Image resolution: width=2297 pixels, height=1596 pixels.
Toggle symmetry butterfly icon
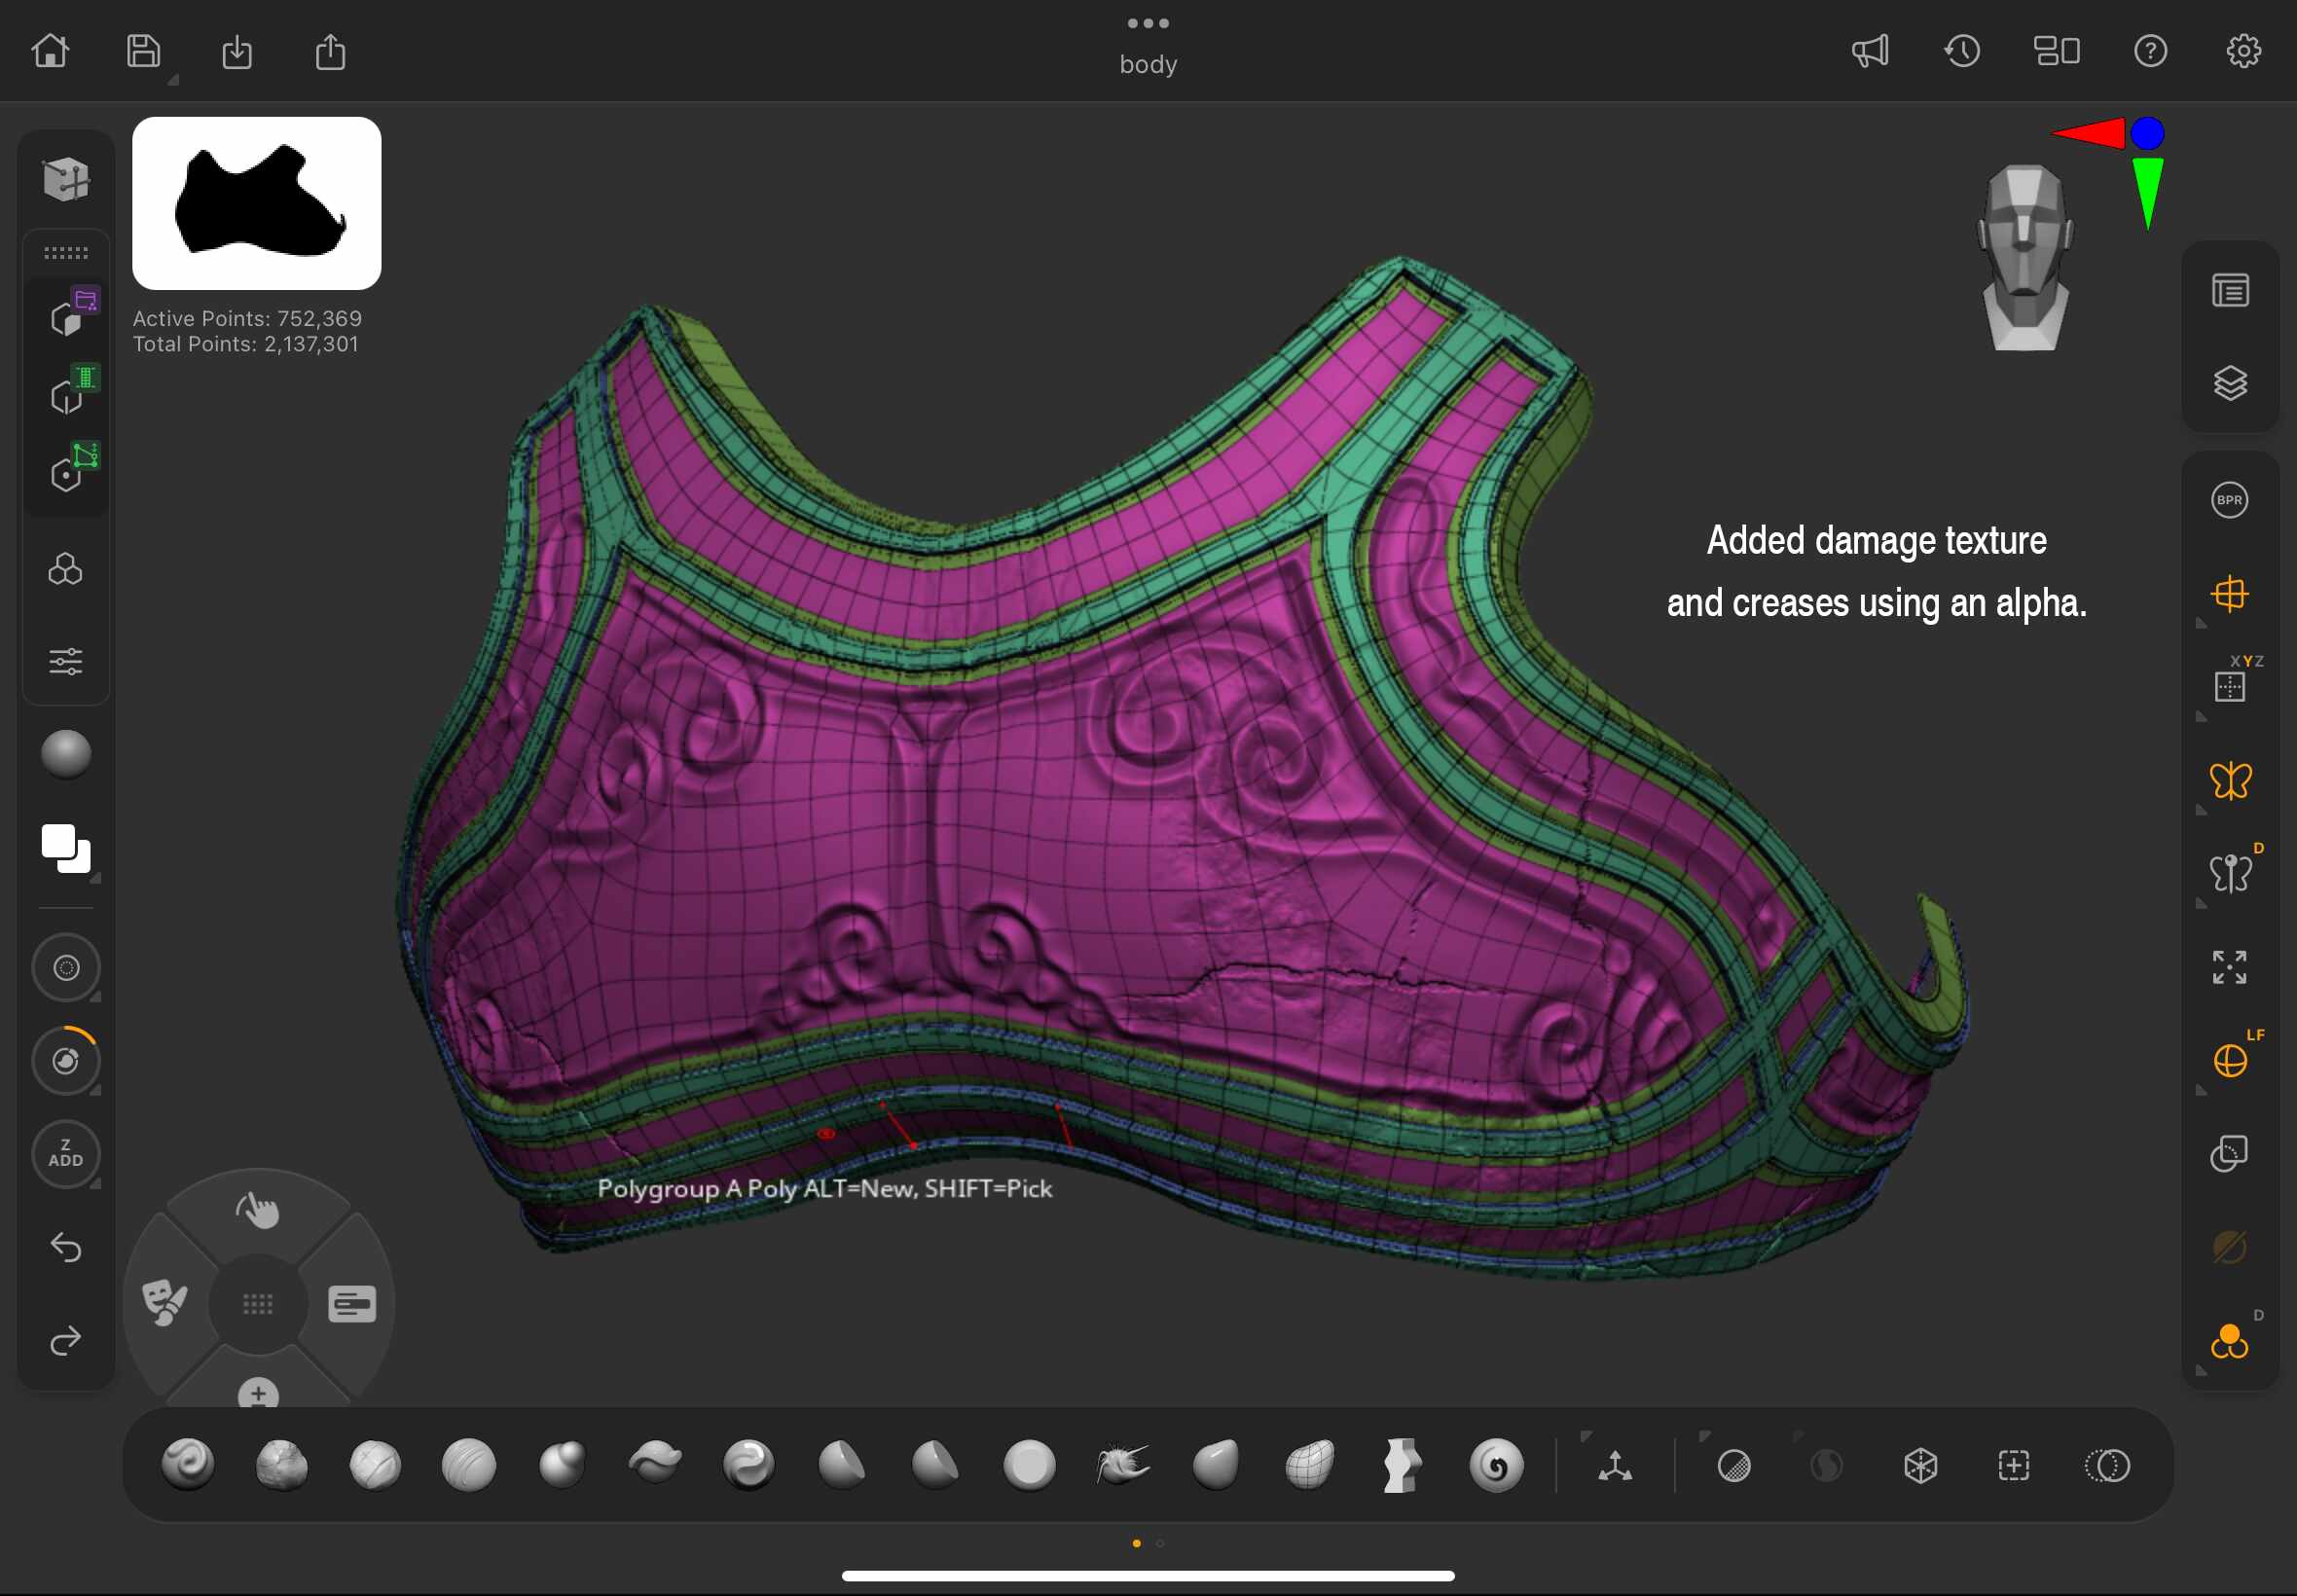(x=2230, y=781)
